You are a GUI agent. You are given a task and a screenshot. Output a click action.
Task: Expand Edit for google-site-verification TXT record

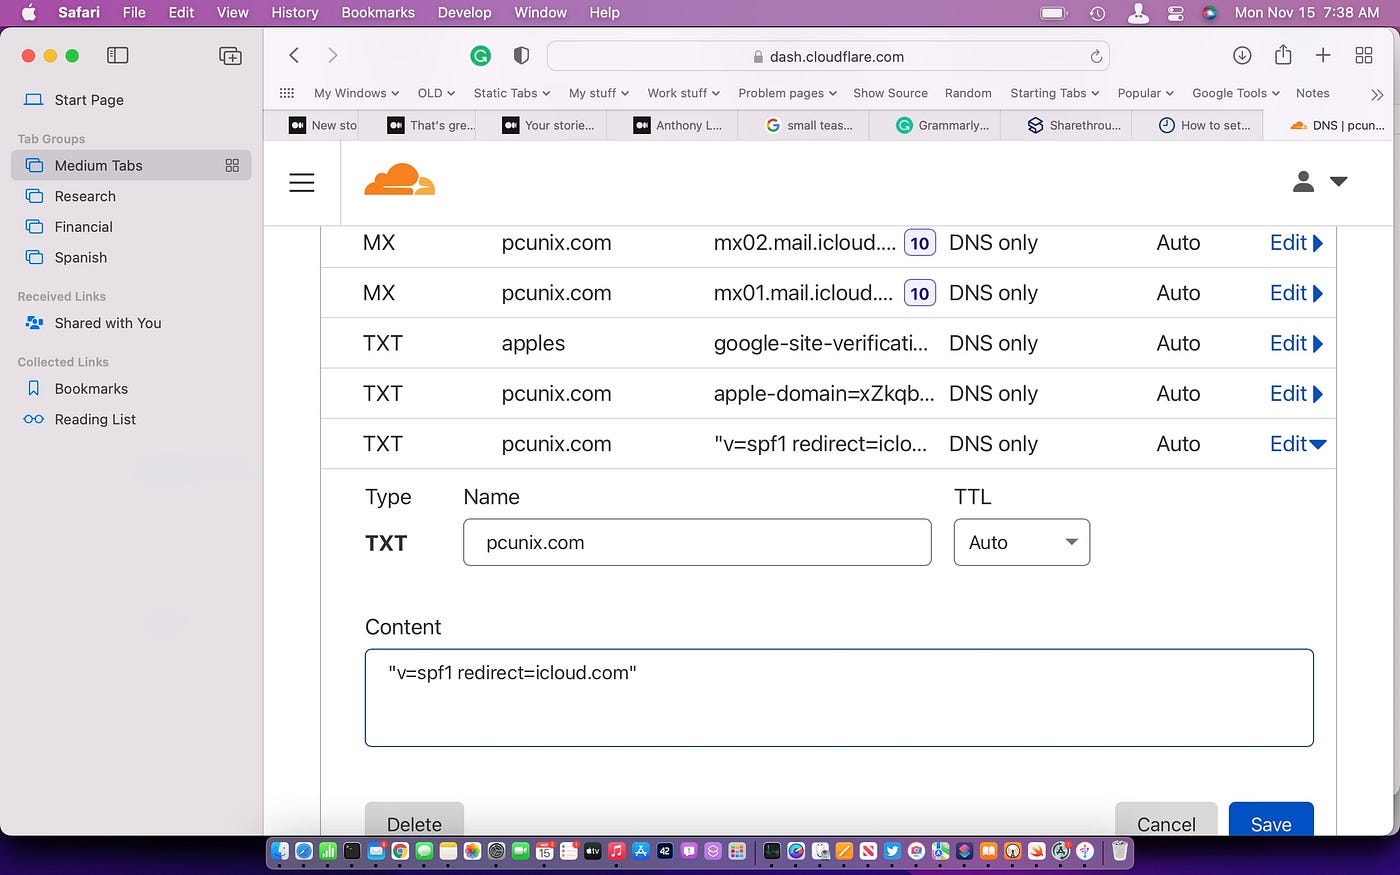pyautogui.click(x=1296, y=343)
